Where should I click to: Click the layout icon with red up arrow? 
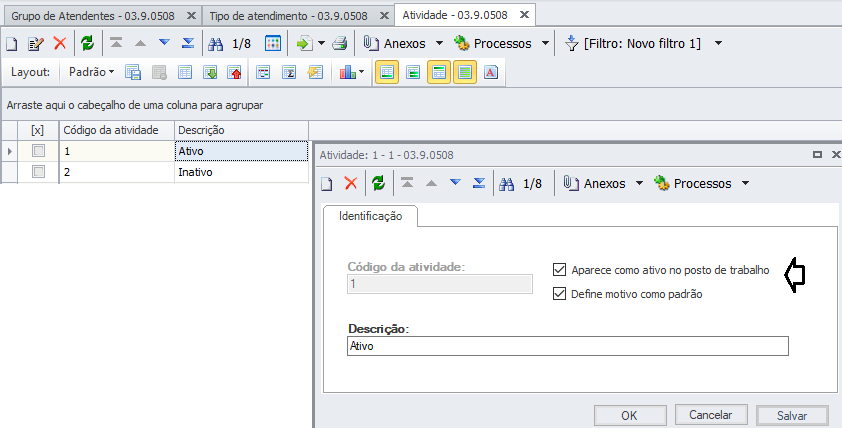click(x=234, y=72)
